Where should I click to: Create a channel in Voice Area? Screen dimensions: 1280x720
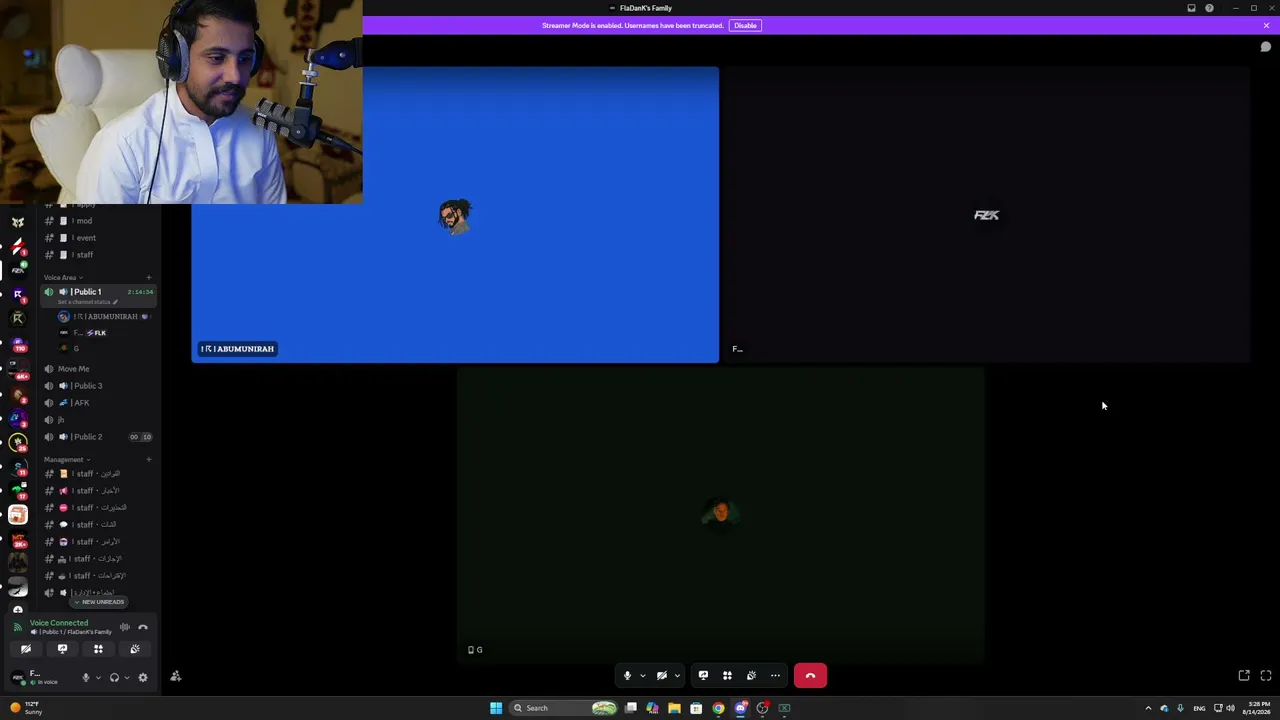[x=149, y=277]
